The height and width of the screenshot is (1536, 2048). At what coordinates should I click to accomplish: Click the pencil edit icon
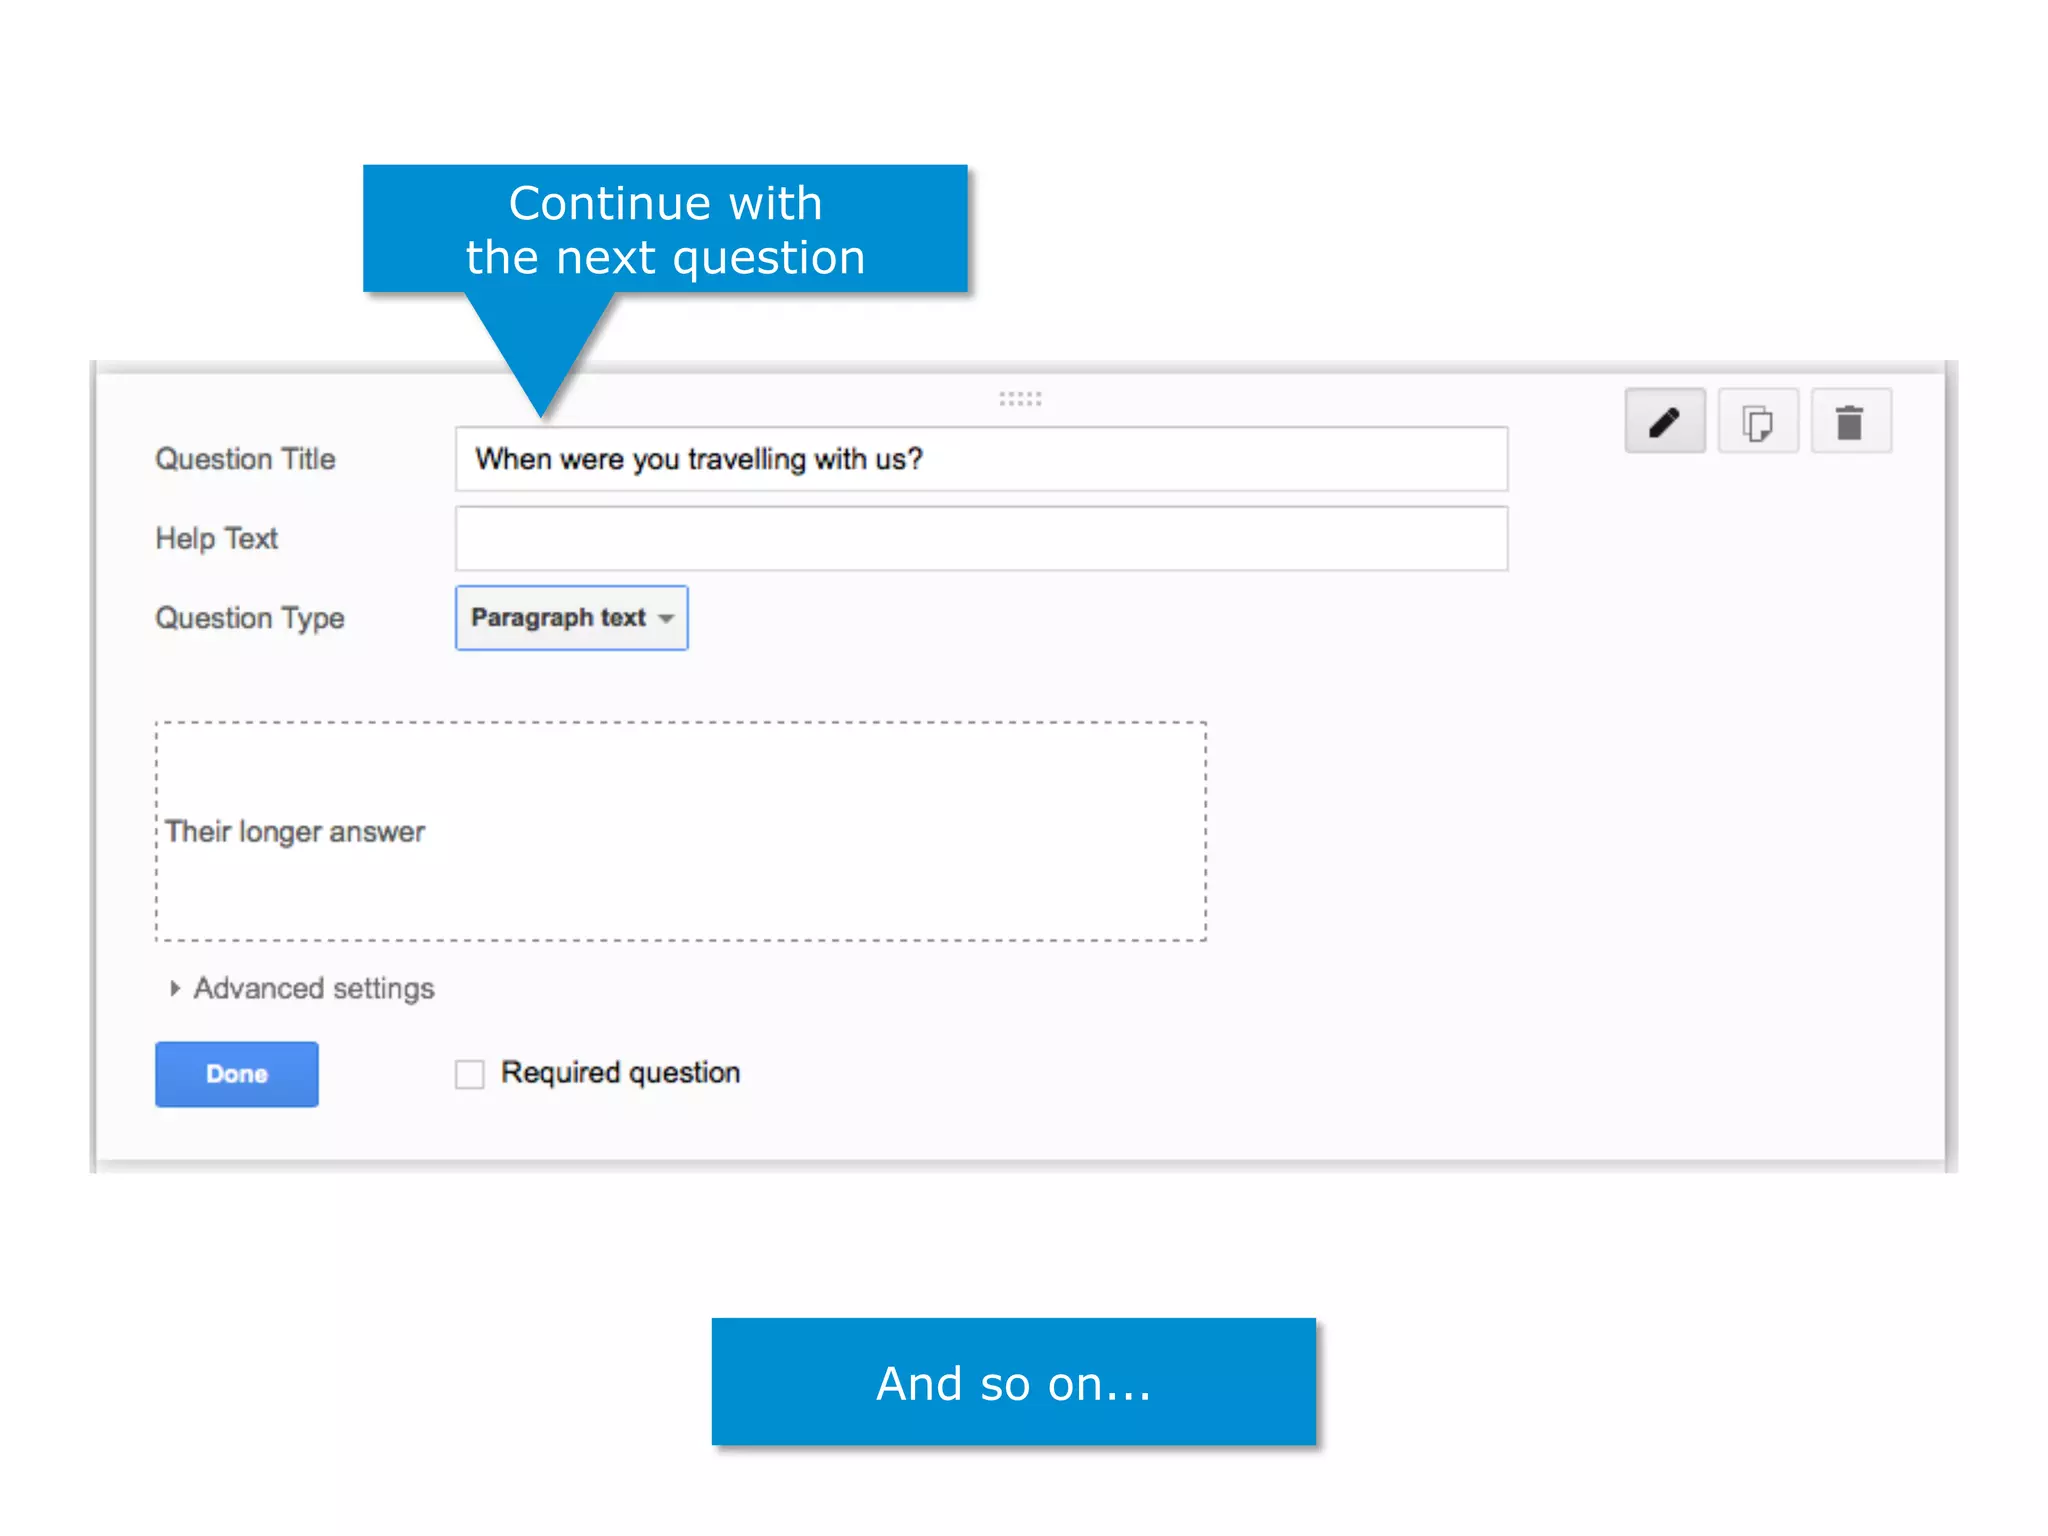pyautogui.click(x=1664, y=422)
